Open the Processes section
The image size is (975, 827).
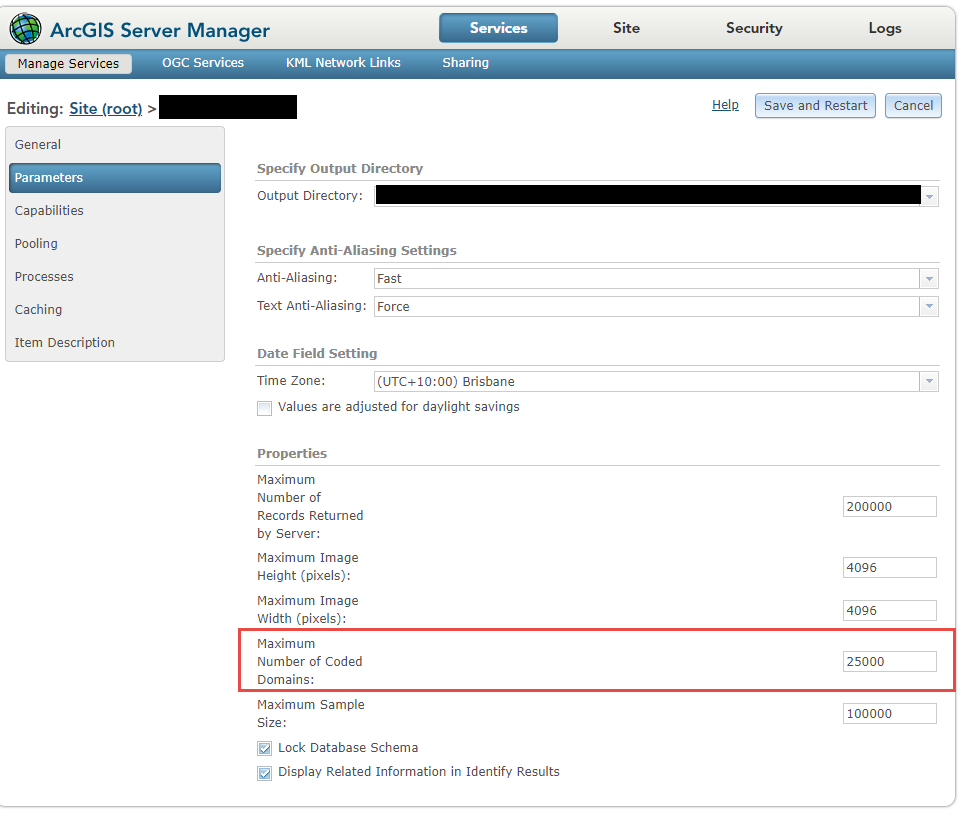click(x=115, y=277)
